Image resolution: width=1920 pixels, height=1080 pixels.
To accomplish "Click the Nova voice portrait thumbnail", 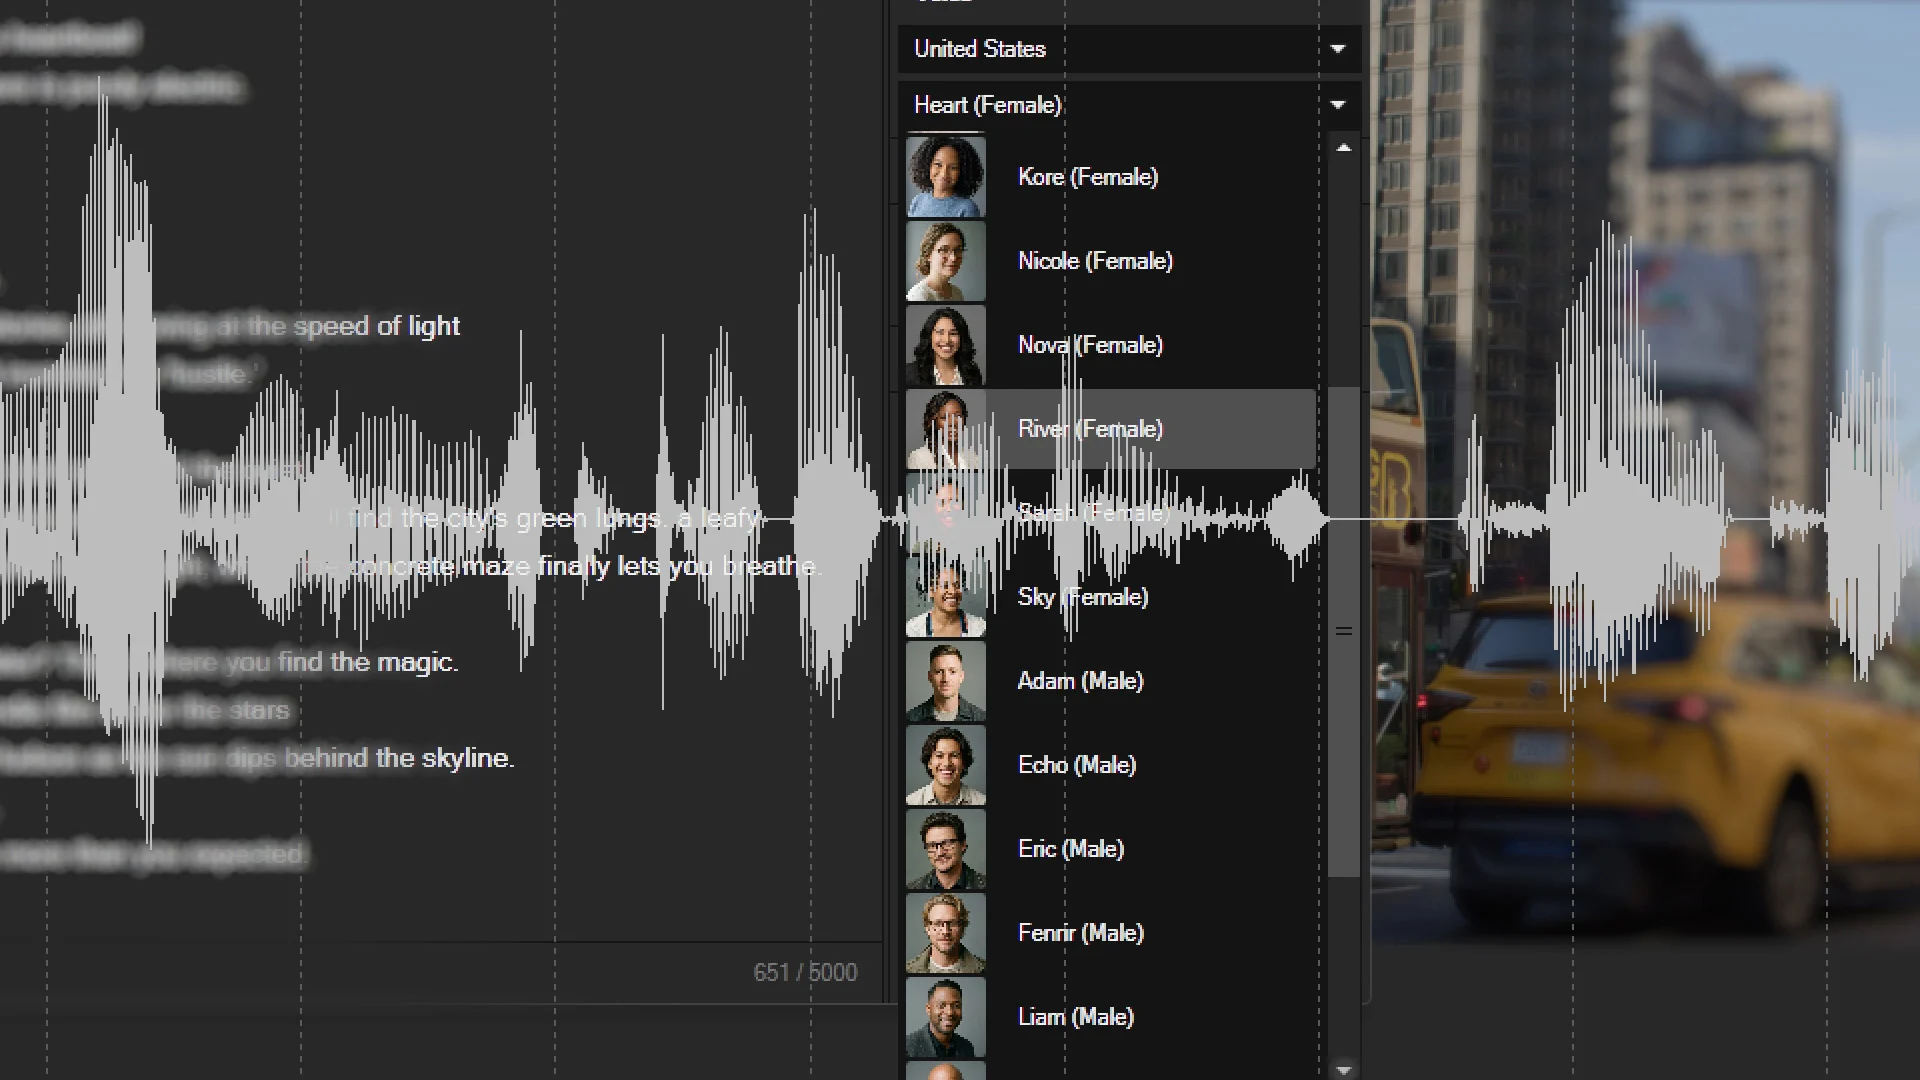I will [x=945, y=345].
